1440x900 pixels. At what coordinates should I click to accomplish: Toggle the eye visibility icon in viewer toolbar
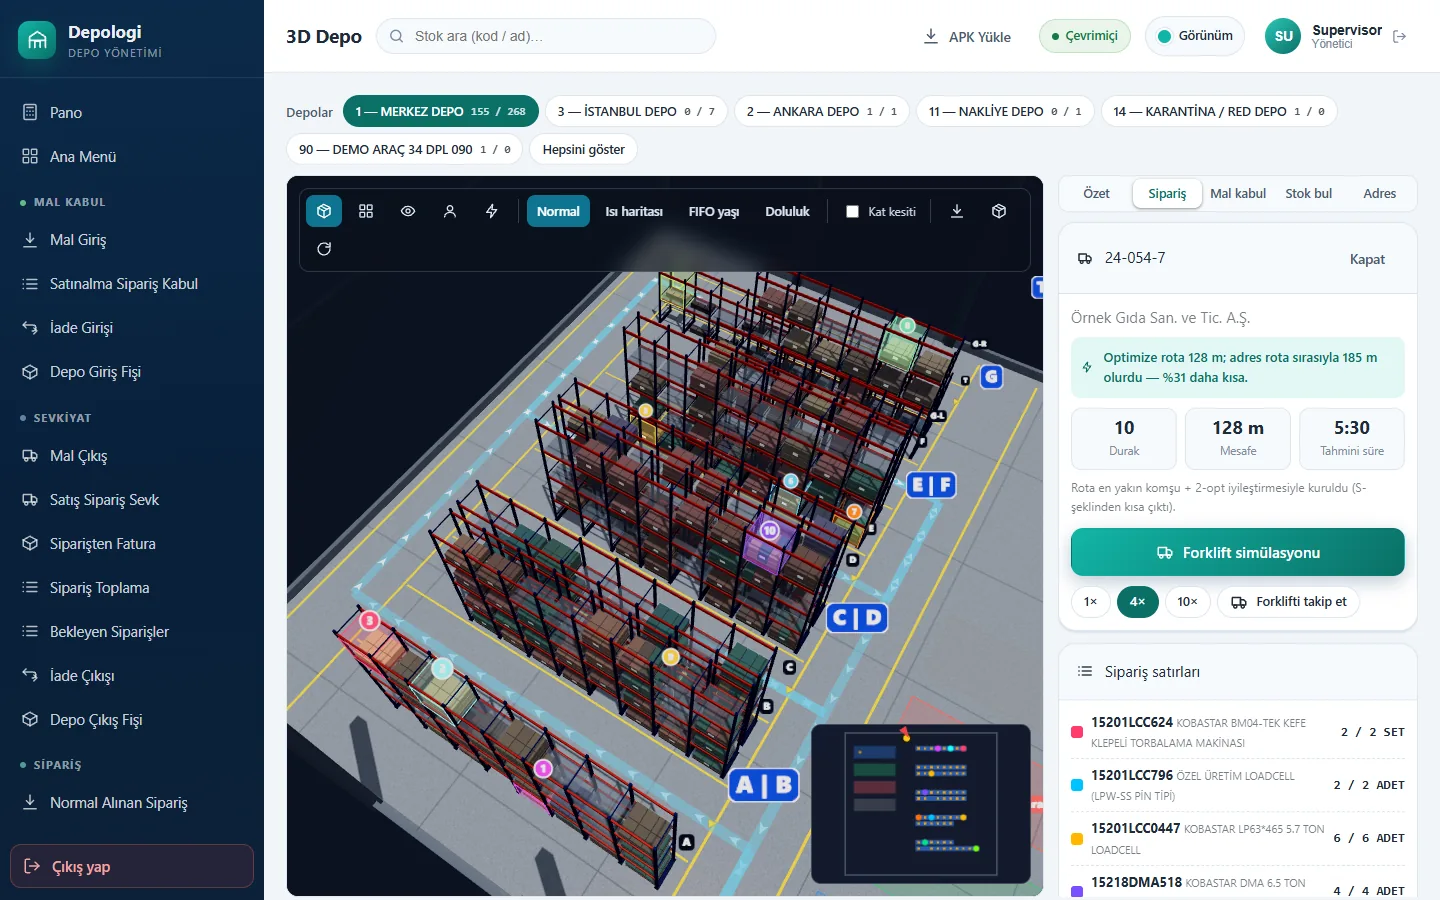pyautogui.click(x=408, y=211)
